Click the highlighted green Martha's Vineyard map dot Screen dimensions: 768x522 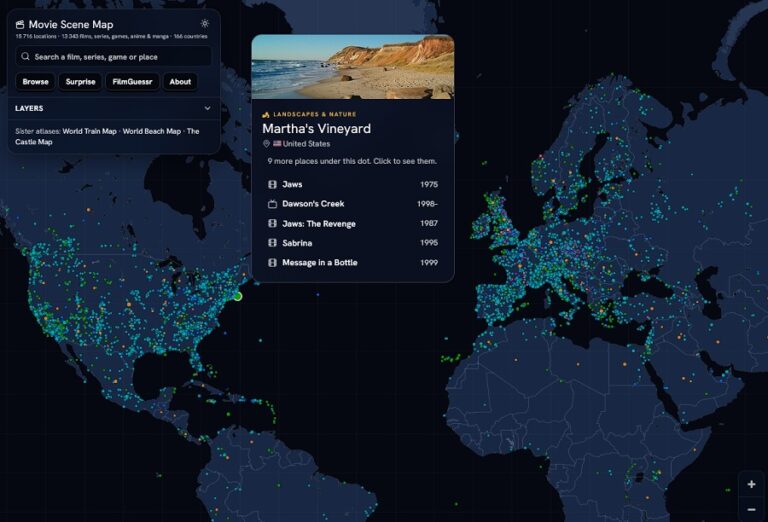(x=238, y=296)
